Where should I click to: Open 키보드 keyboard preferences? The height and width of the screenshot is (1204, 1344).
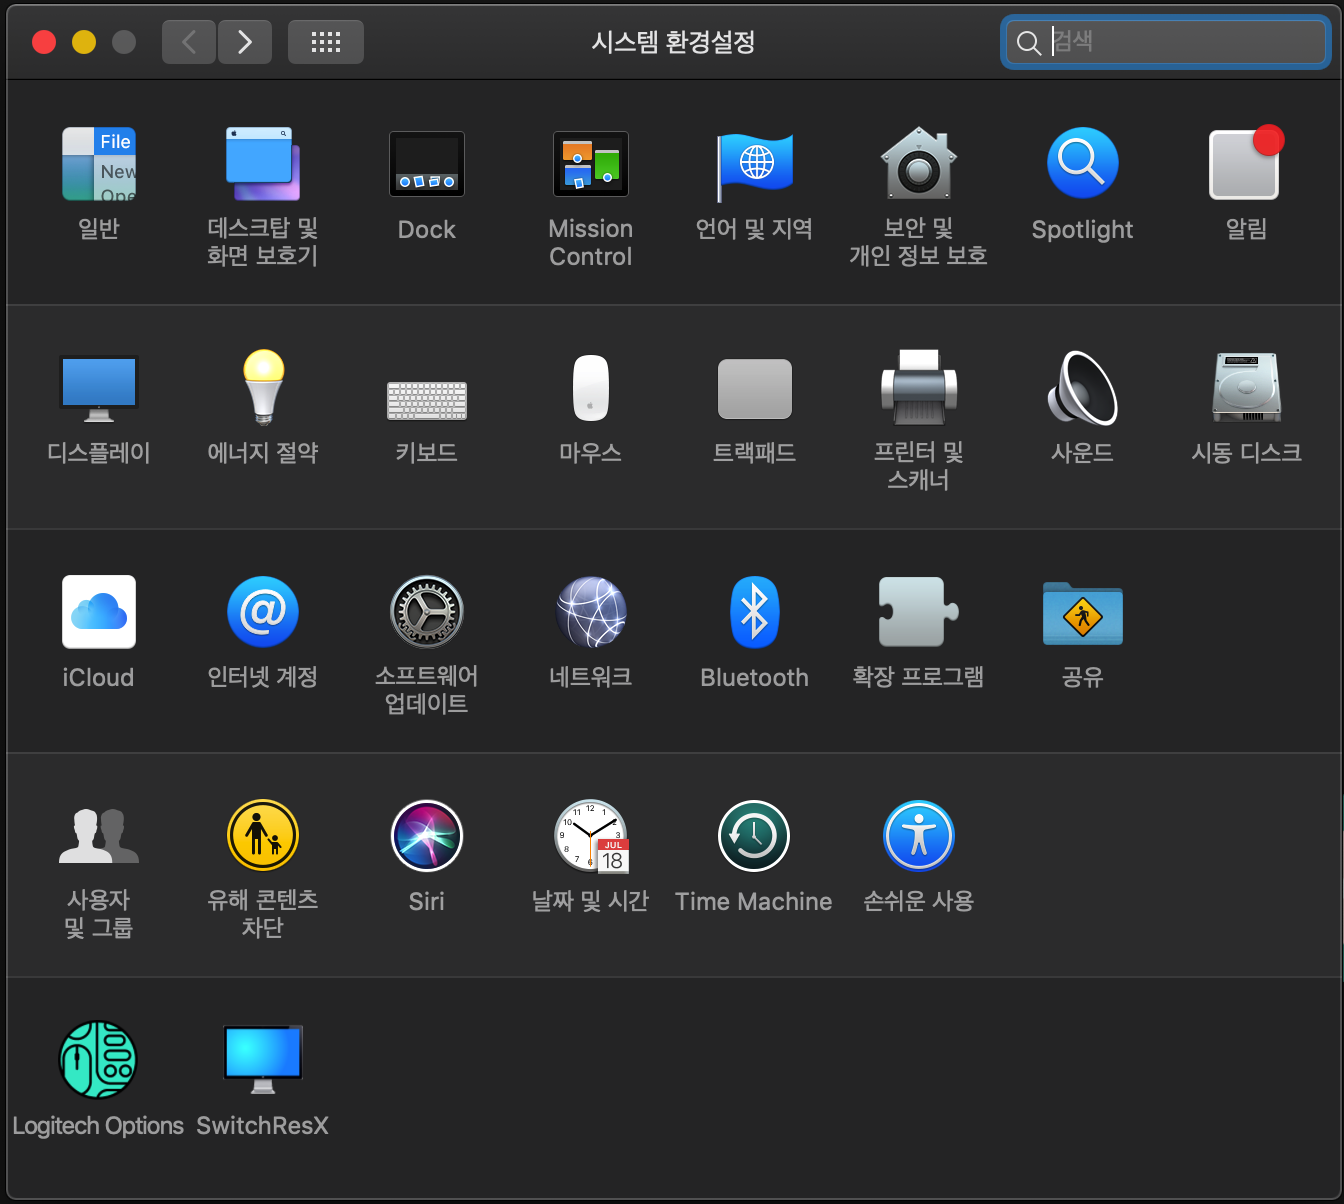pos(427,400)
